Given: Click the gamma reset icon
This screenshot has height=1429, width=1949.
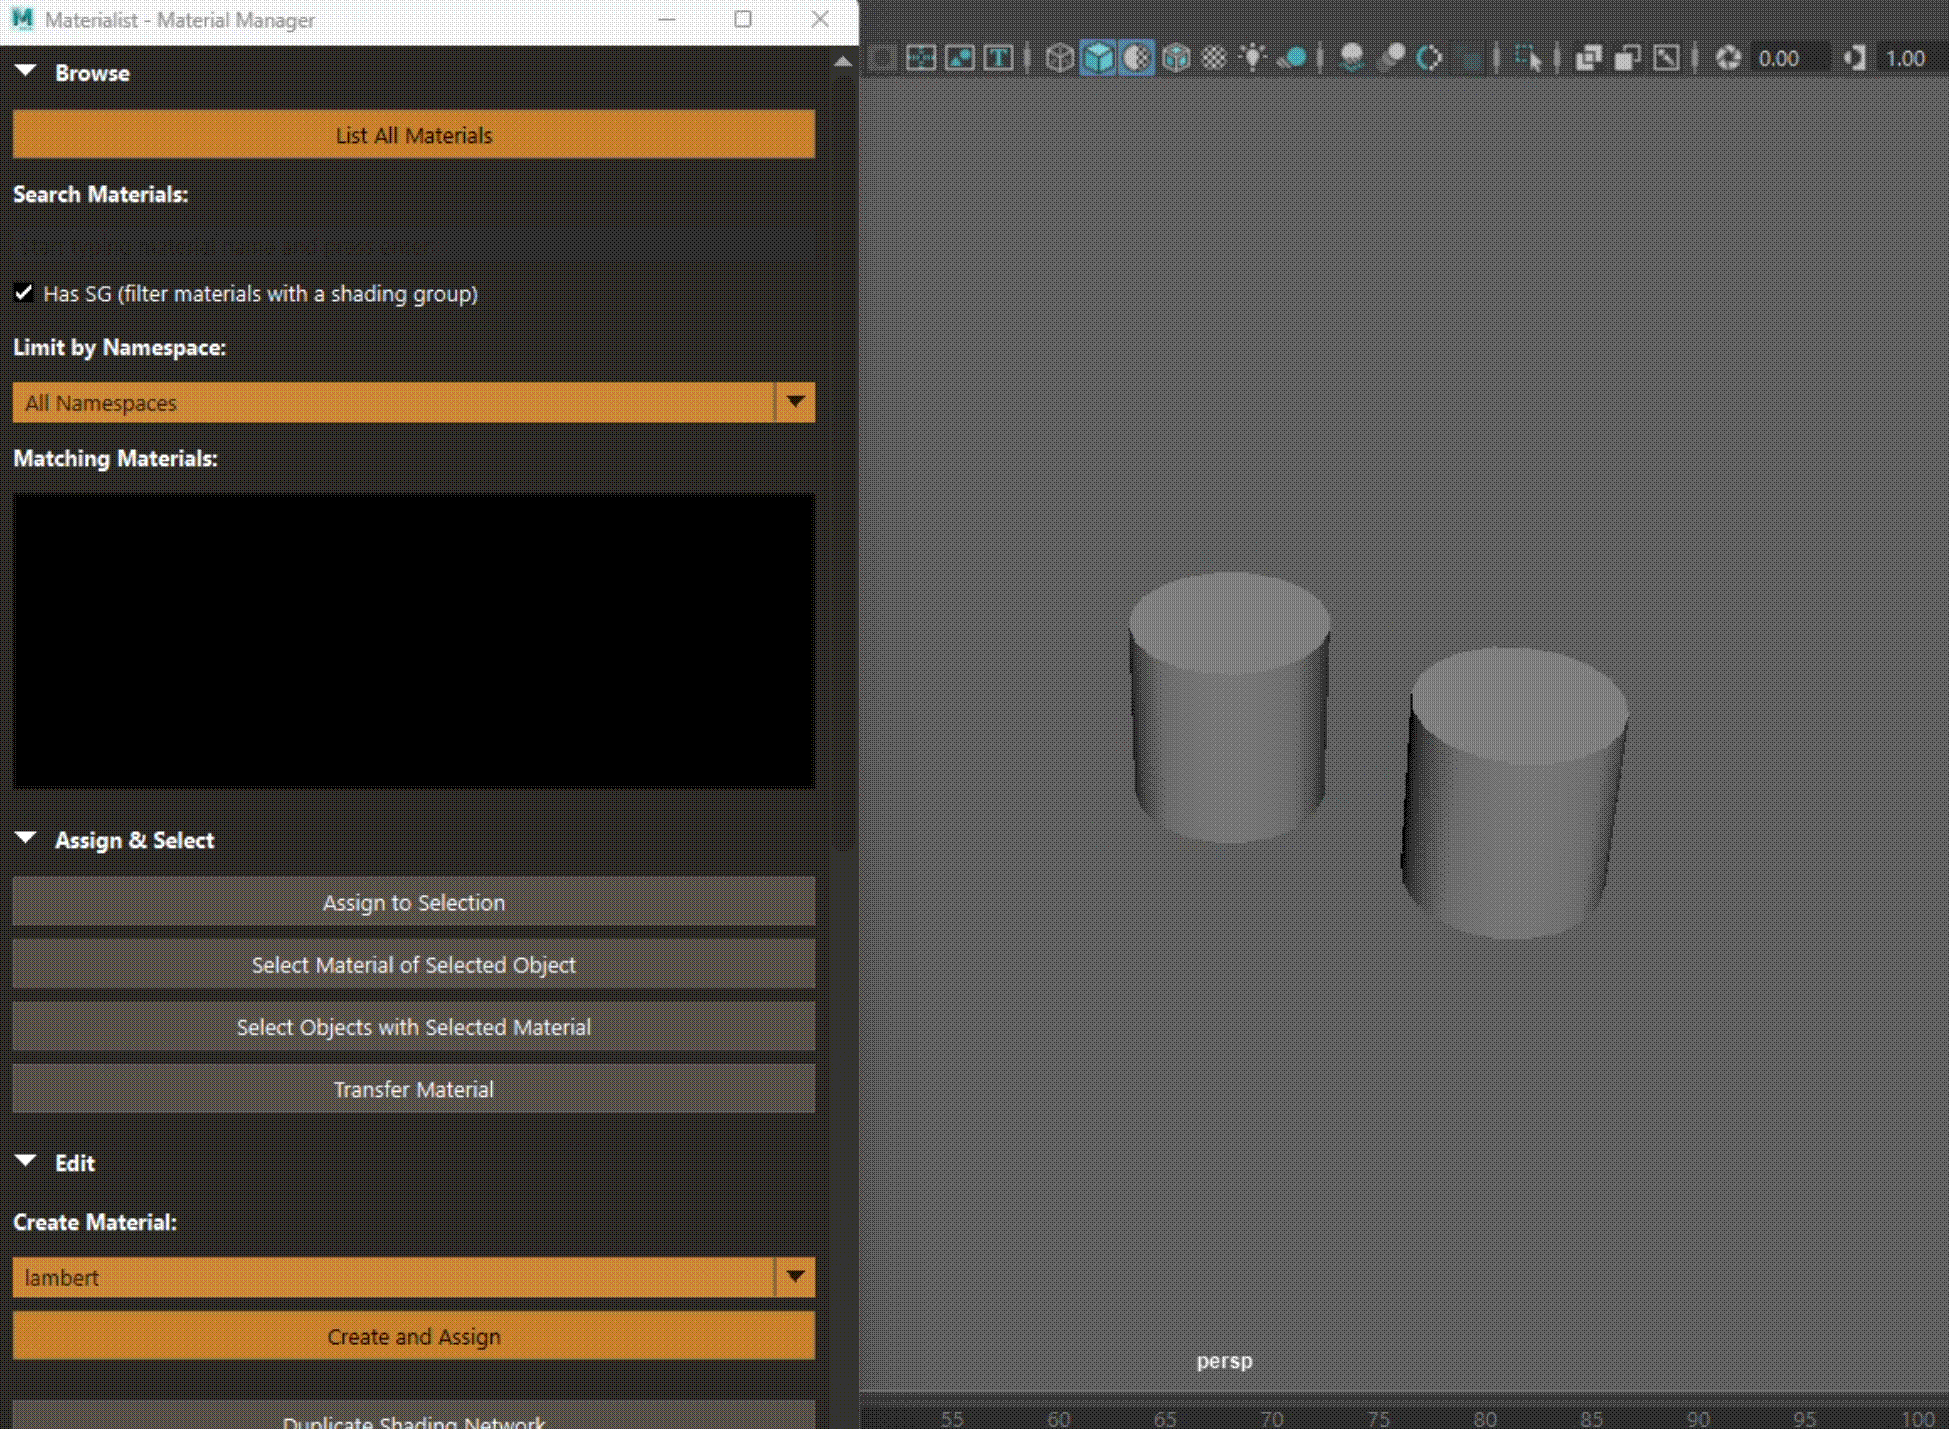Looking at the screenshot, I should pyautogui.click(x=1855, y=58).
